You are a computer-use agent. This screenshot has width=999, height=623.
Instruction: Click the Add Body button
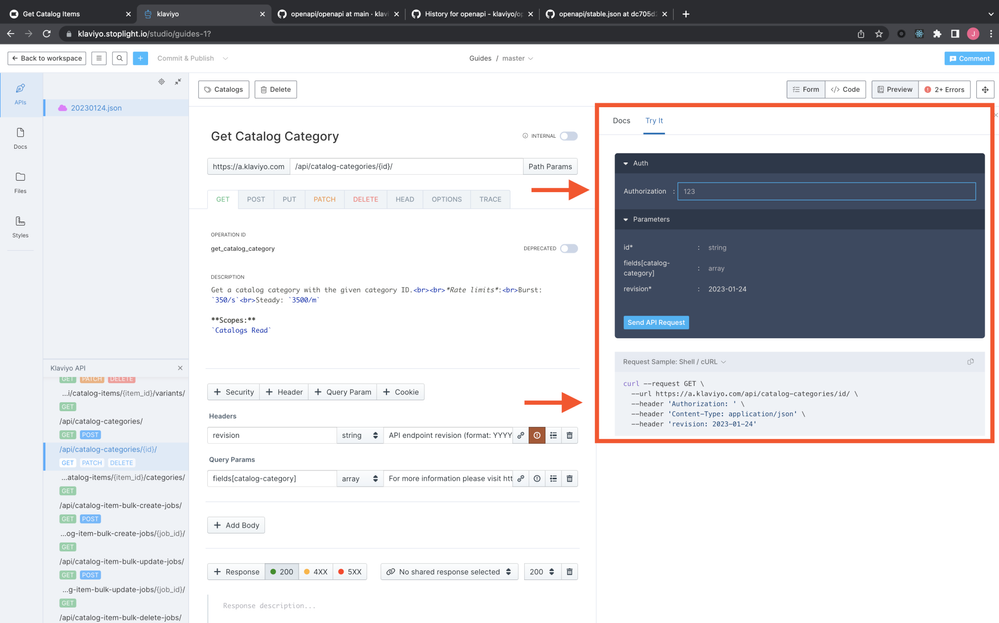pos(236,525)
